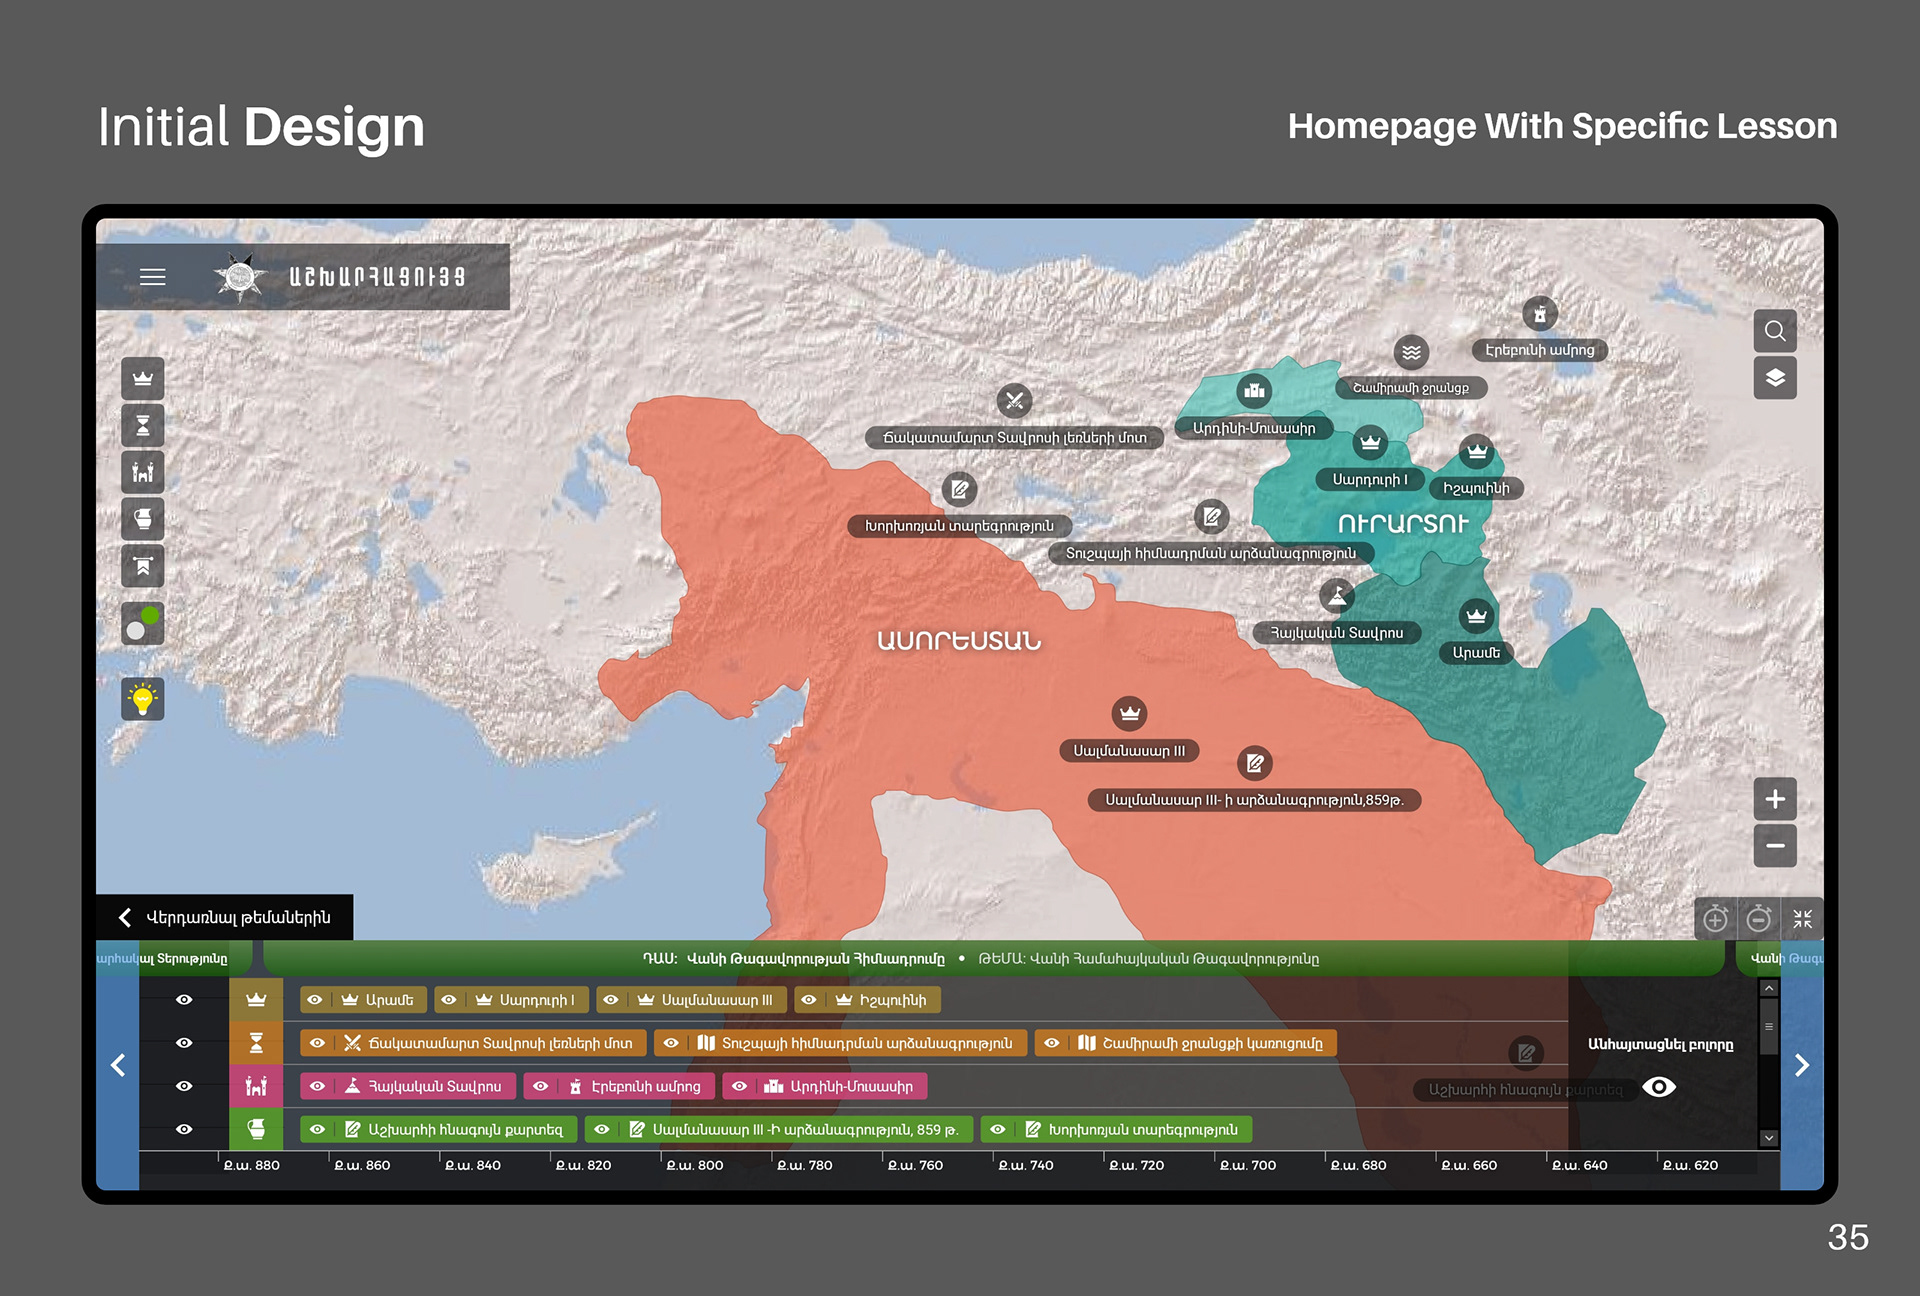Go to previous lesson with left chevron
Image resolution: width=1920 pixels, height=1296 pixels.
pos(118,1065)
